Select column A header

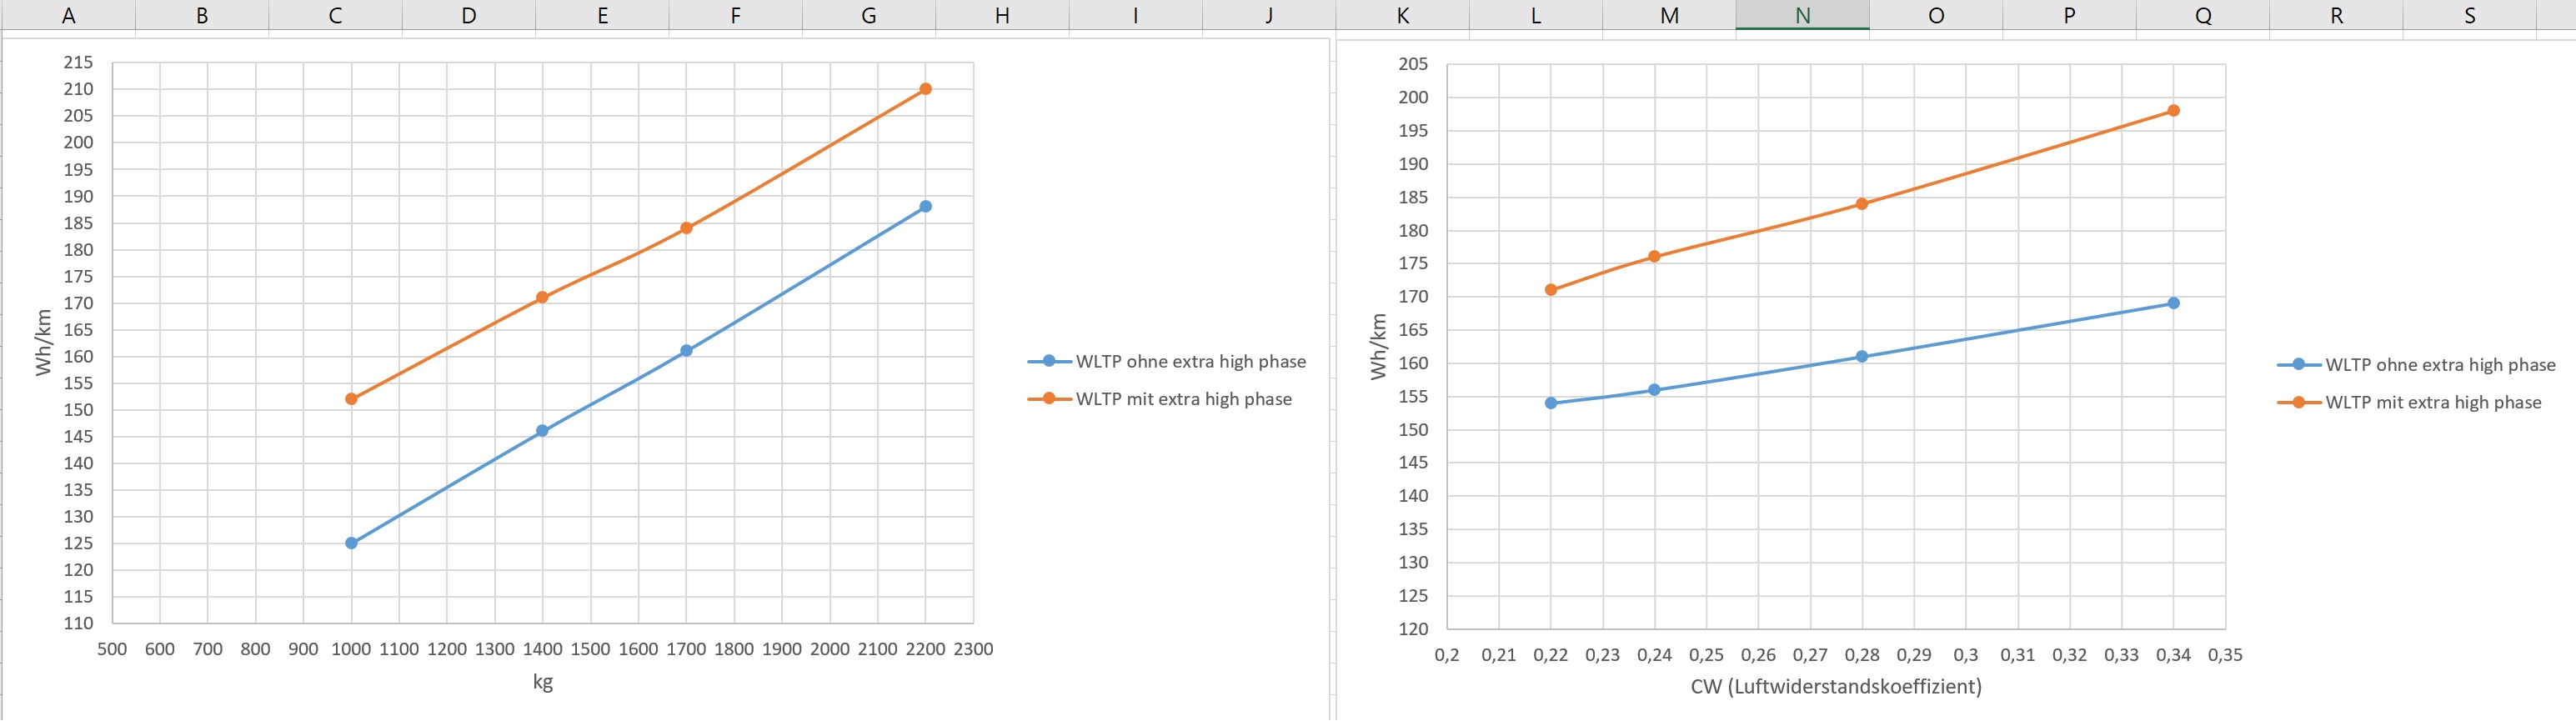68,15
